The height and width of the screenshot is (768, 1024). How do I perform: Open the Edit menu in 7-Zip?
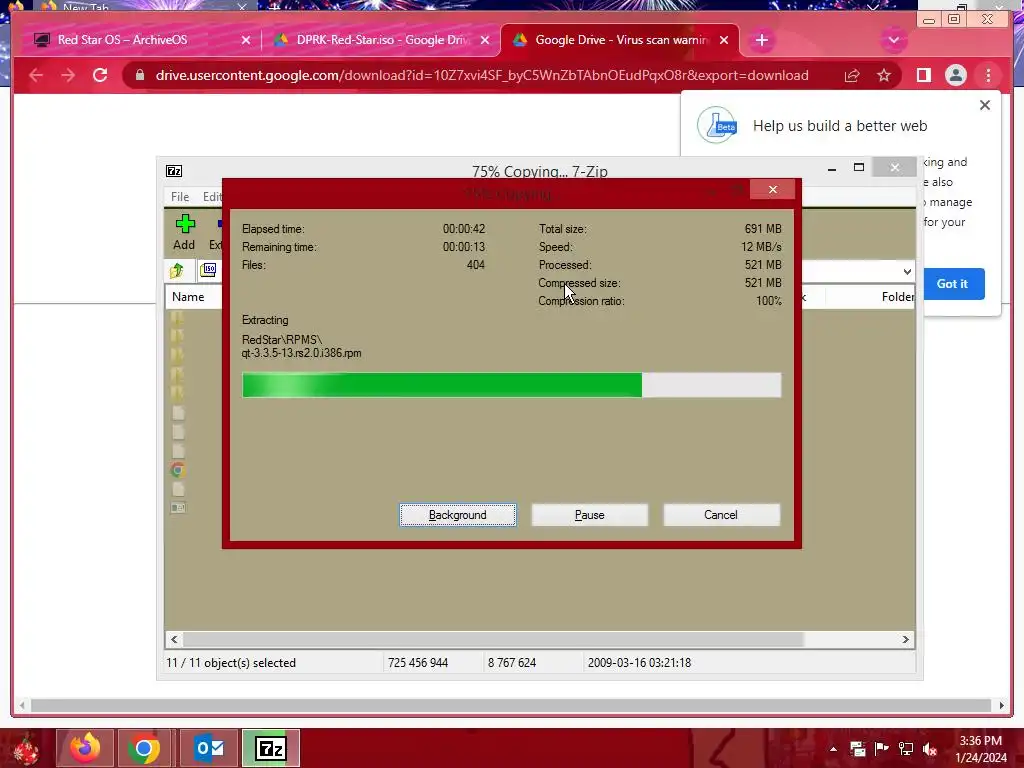coord(212,197)
